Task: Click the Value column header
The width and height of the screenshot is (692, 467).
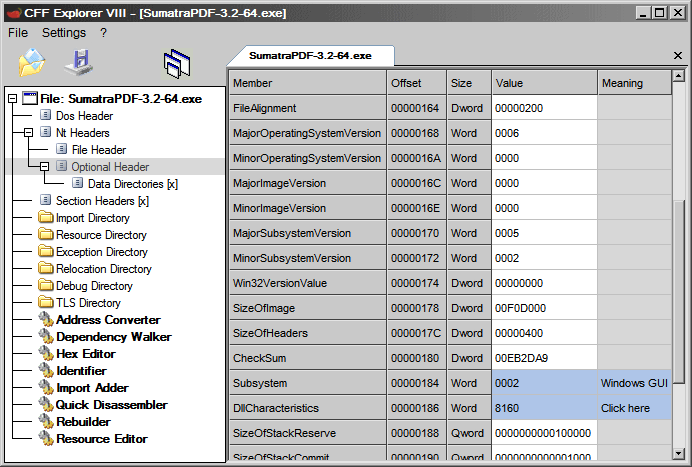Action: [545, 83]
